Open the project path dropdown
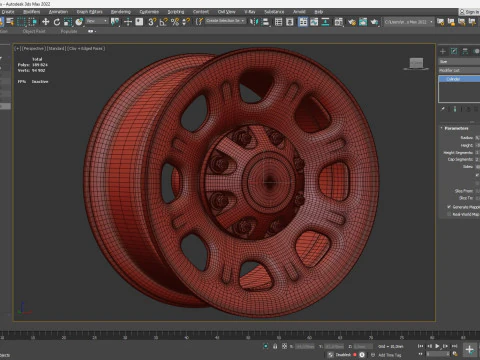Viewport: 480px width, 360px height. [x=409, y=22]
